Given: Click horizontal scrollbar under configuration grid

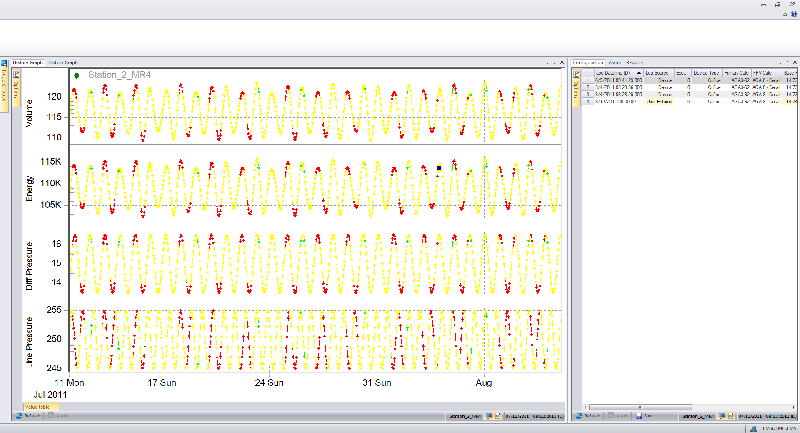Looking at the screenshot, I should pyautogui.click(x=640, y=407).
